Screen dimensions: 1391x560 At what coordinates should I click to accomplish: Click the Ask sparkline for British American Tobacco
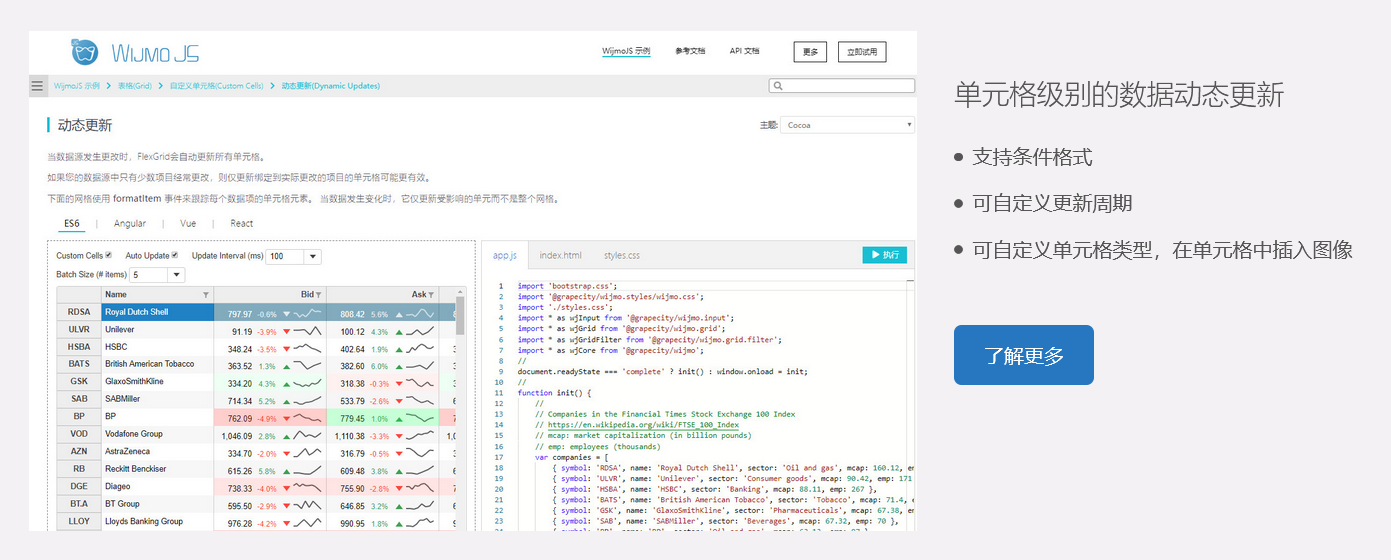(x=421, y=365)
